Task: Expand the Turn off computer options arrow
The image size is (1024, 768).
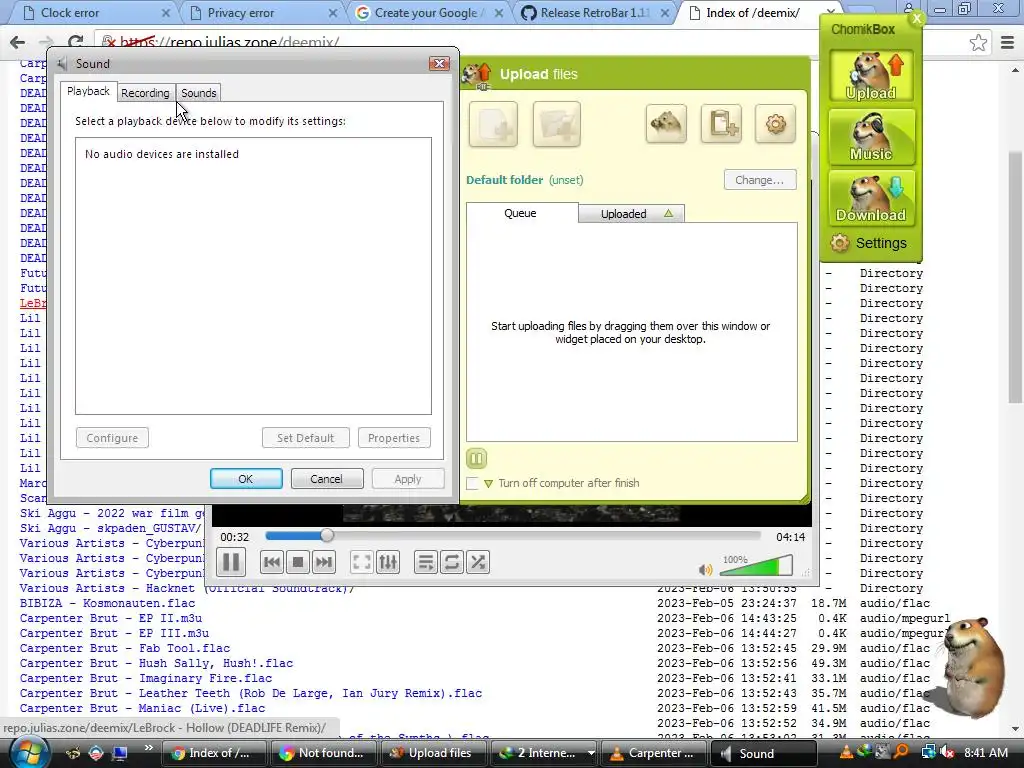Action: click(x=488, y=484)
